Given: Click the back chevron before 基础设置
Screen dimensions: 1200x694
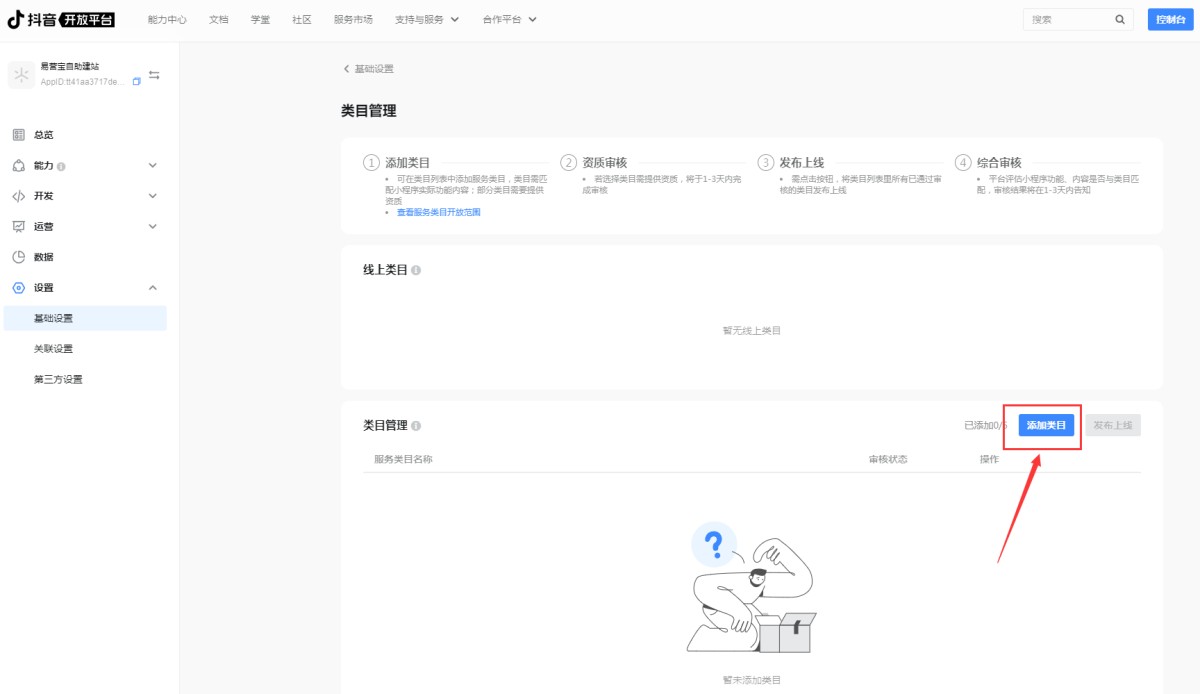Looking at the screenshot, I should [x=346, y=69].
